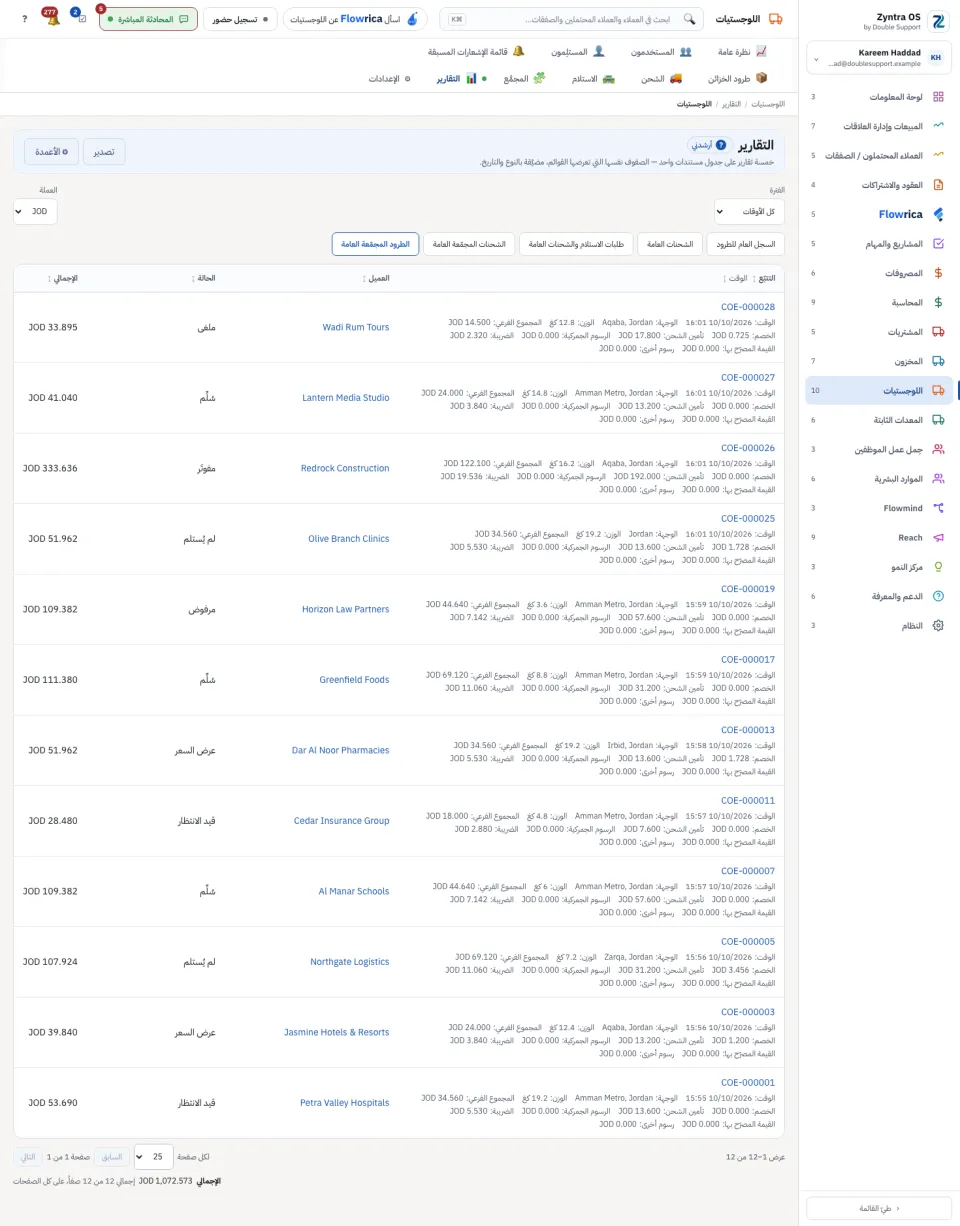Open the notifications bell icon
This screenshot has width=960, height=1226.
(53, 19)
